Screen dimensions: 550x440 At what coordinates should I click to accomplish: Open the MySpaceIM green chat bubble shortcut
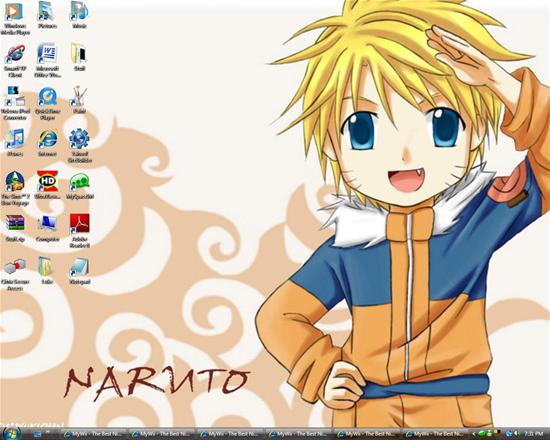[x=80, y=185]
